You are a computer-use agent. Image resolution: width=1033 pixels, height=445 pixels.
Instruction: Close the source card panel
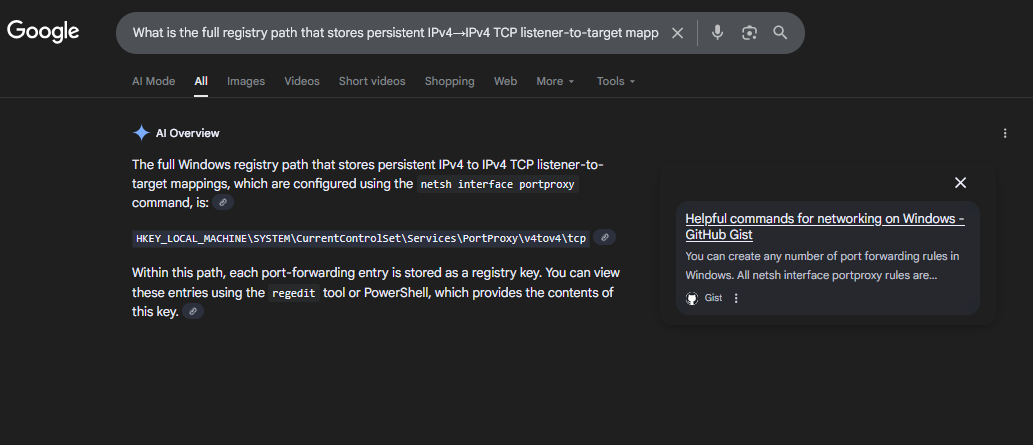click(960, 183)
